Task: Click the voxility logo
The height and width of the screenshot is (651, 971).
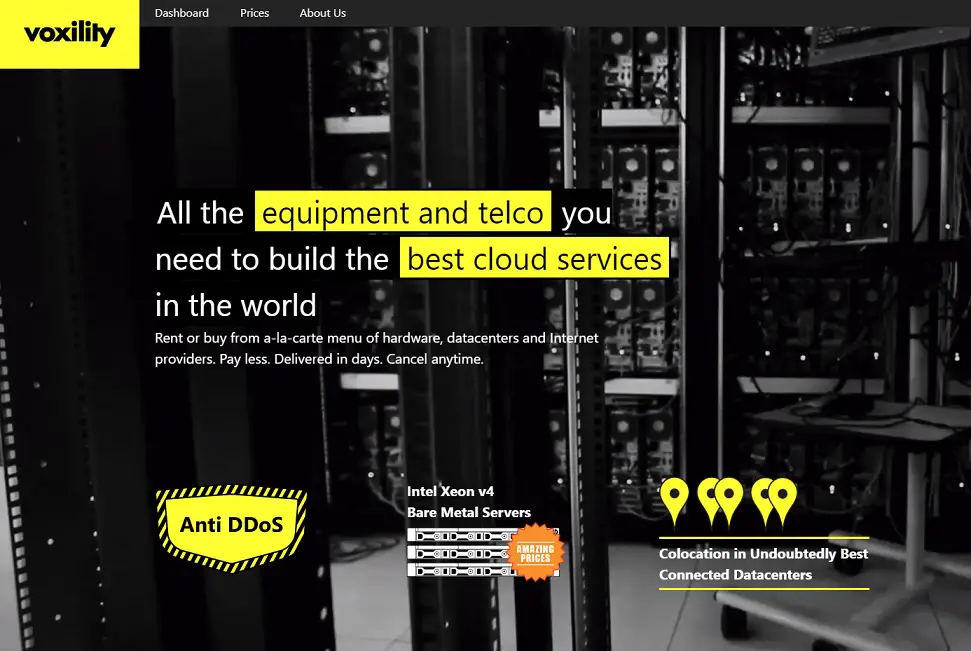Action: point(69,33)
